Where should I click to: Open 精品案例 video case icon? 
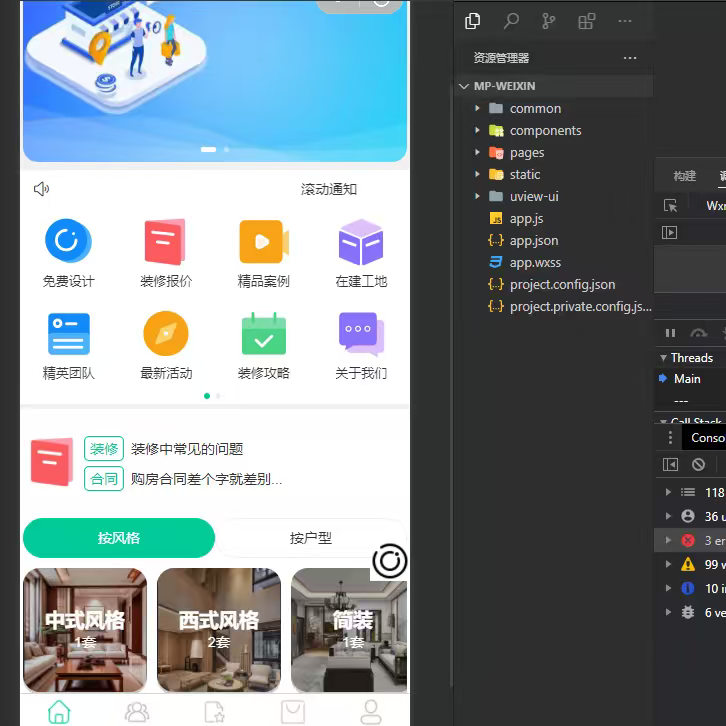[x=264, y=241]
